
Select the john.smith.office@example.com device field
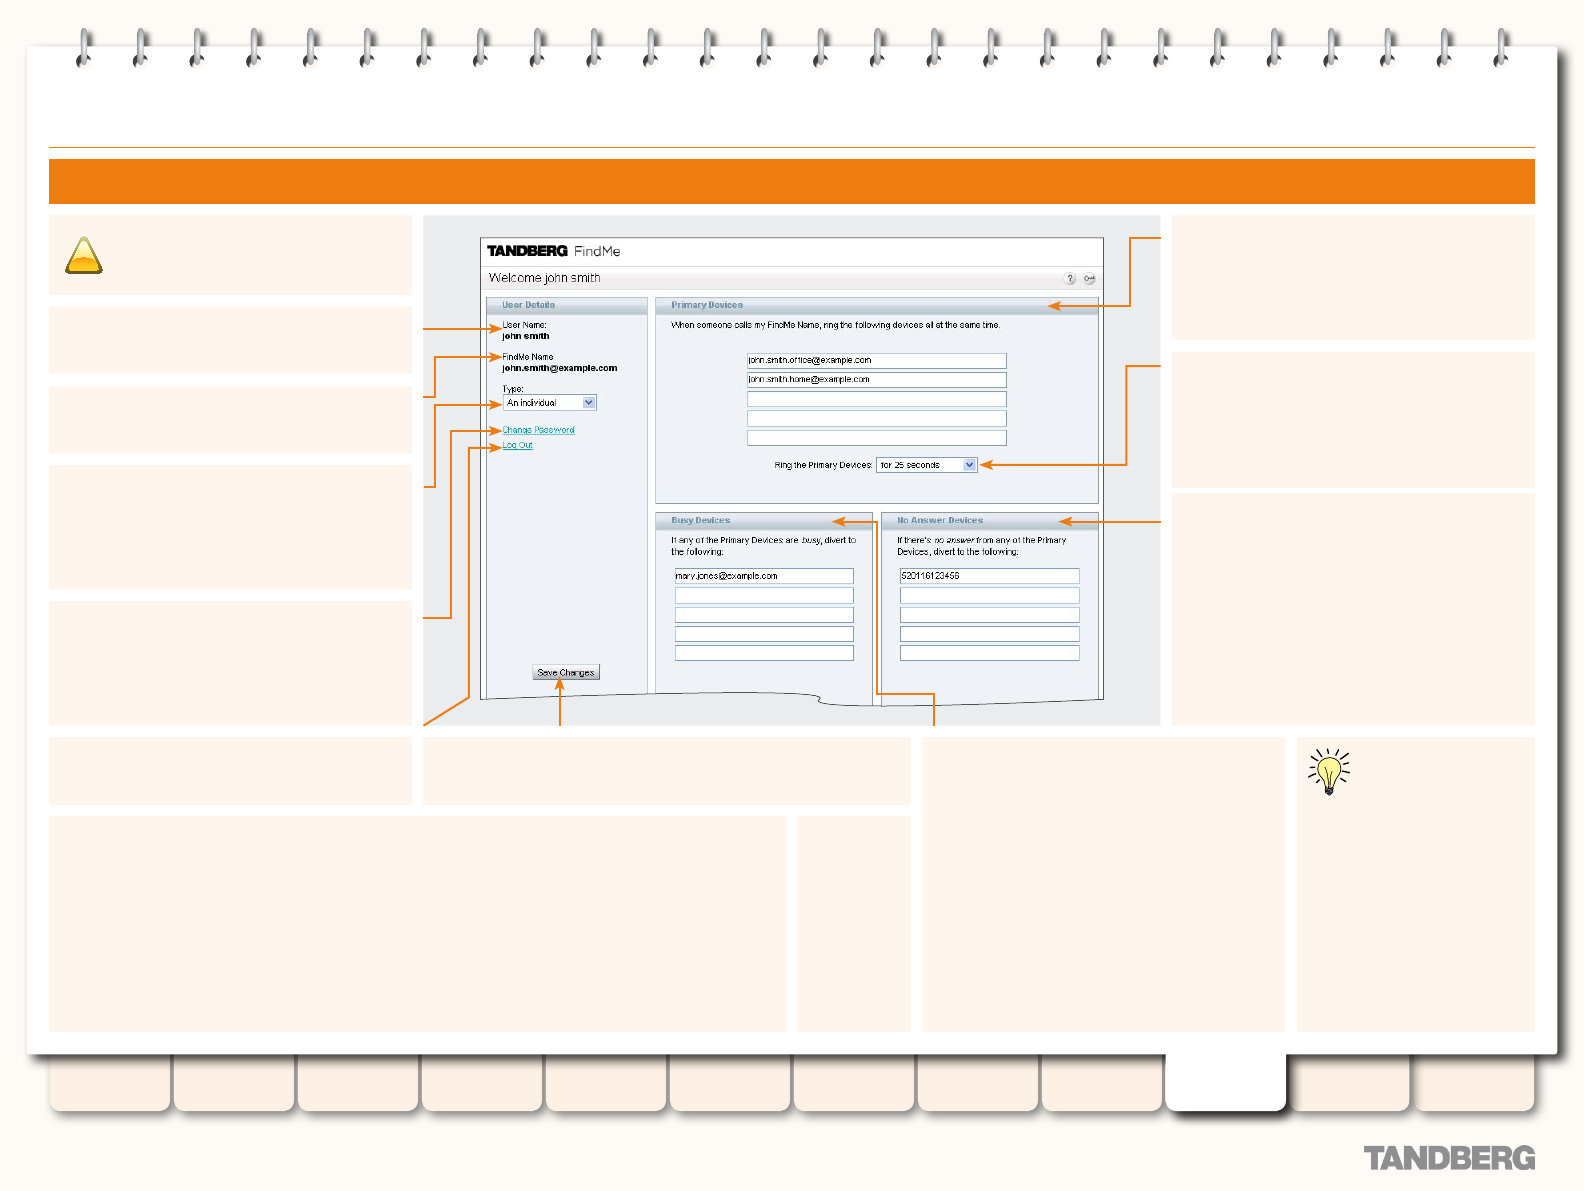coord(877,360)
